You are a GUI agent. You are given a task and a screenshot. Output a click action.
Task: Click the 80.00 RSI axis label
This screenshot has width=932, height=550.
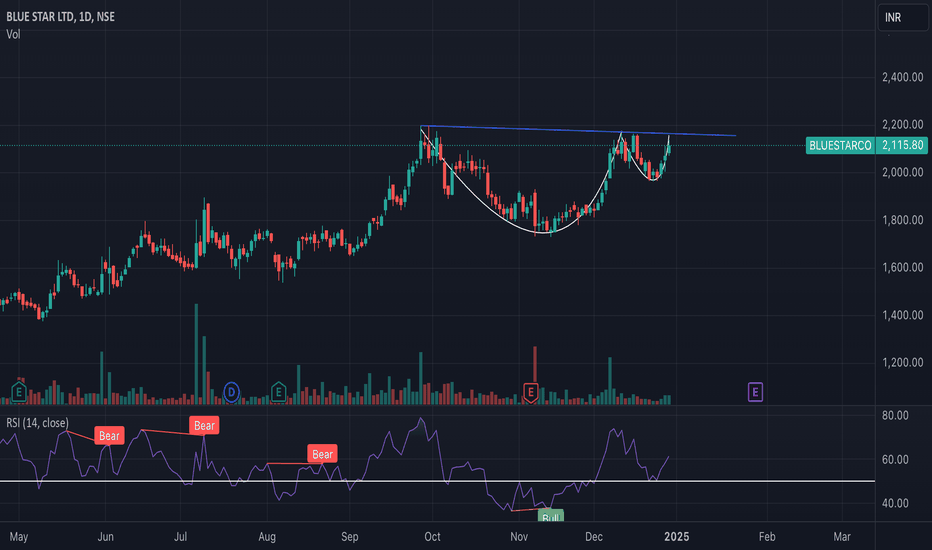895,415
